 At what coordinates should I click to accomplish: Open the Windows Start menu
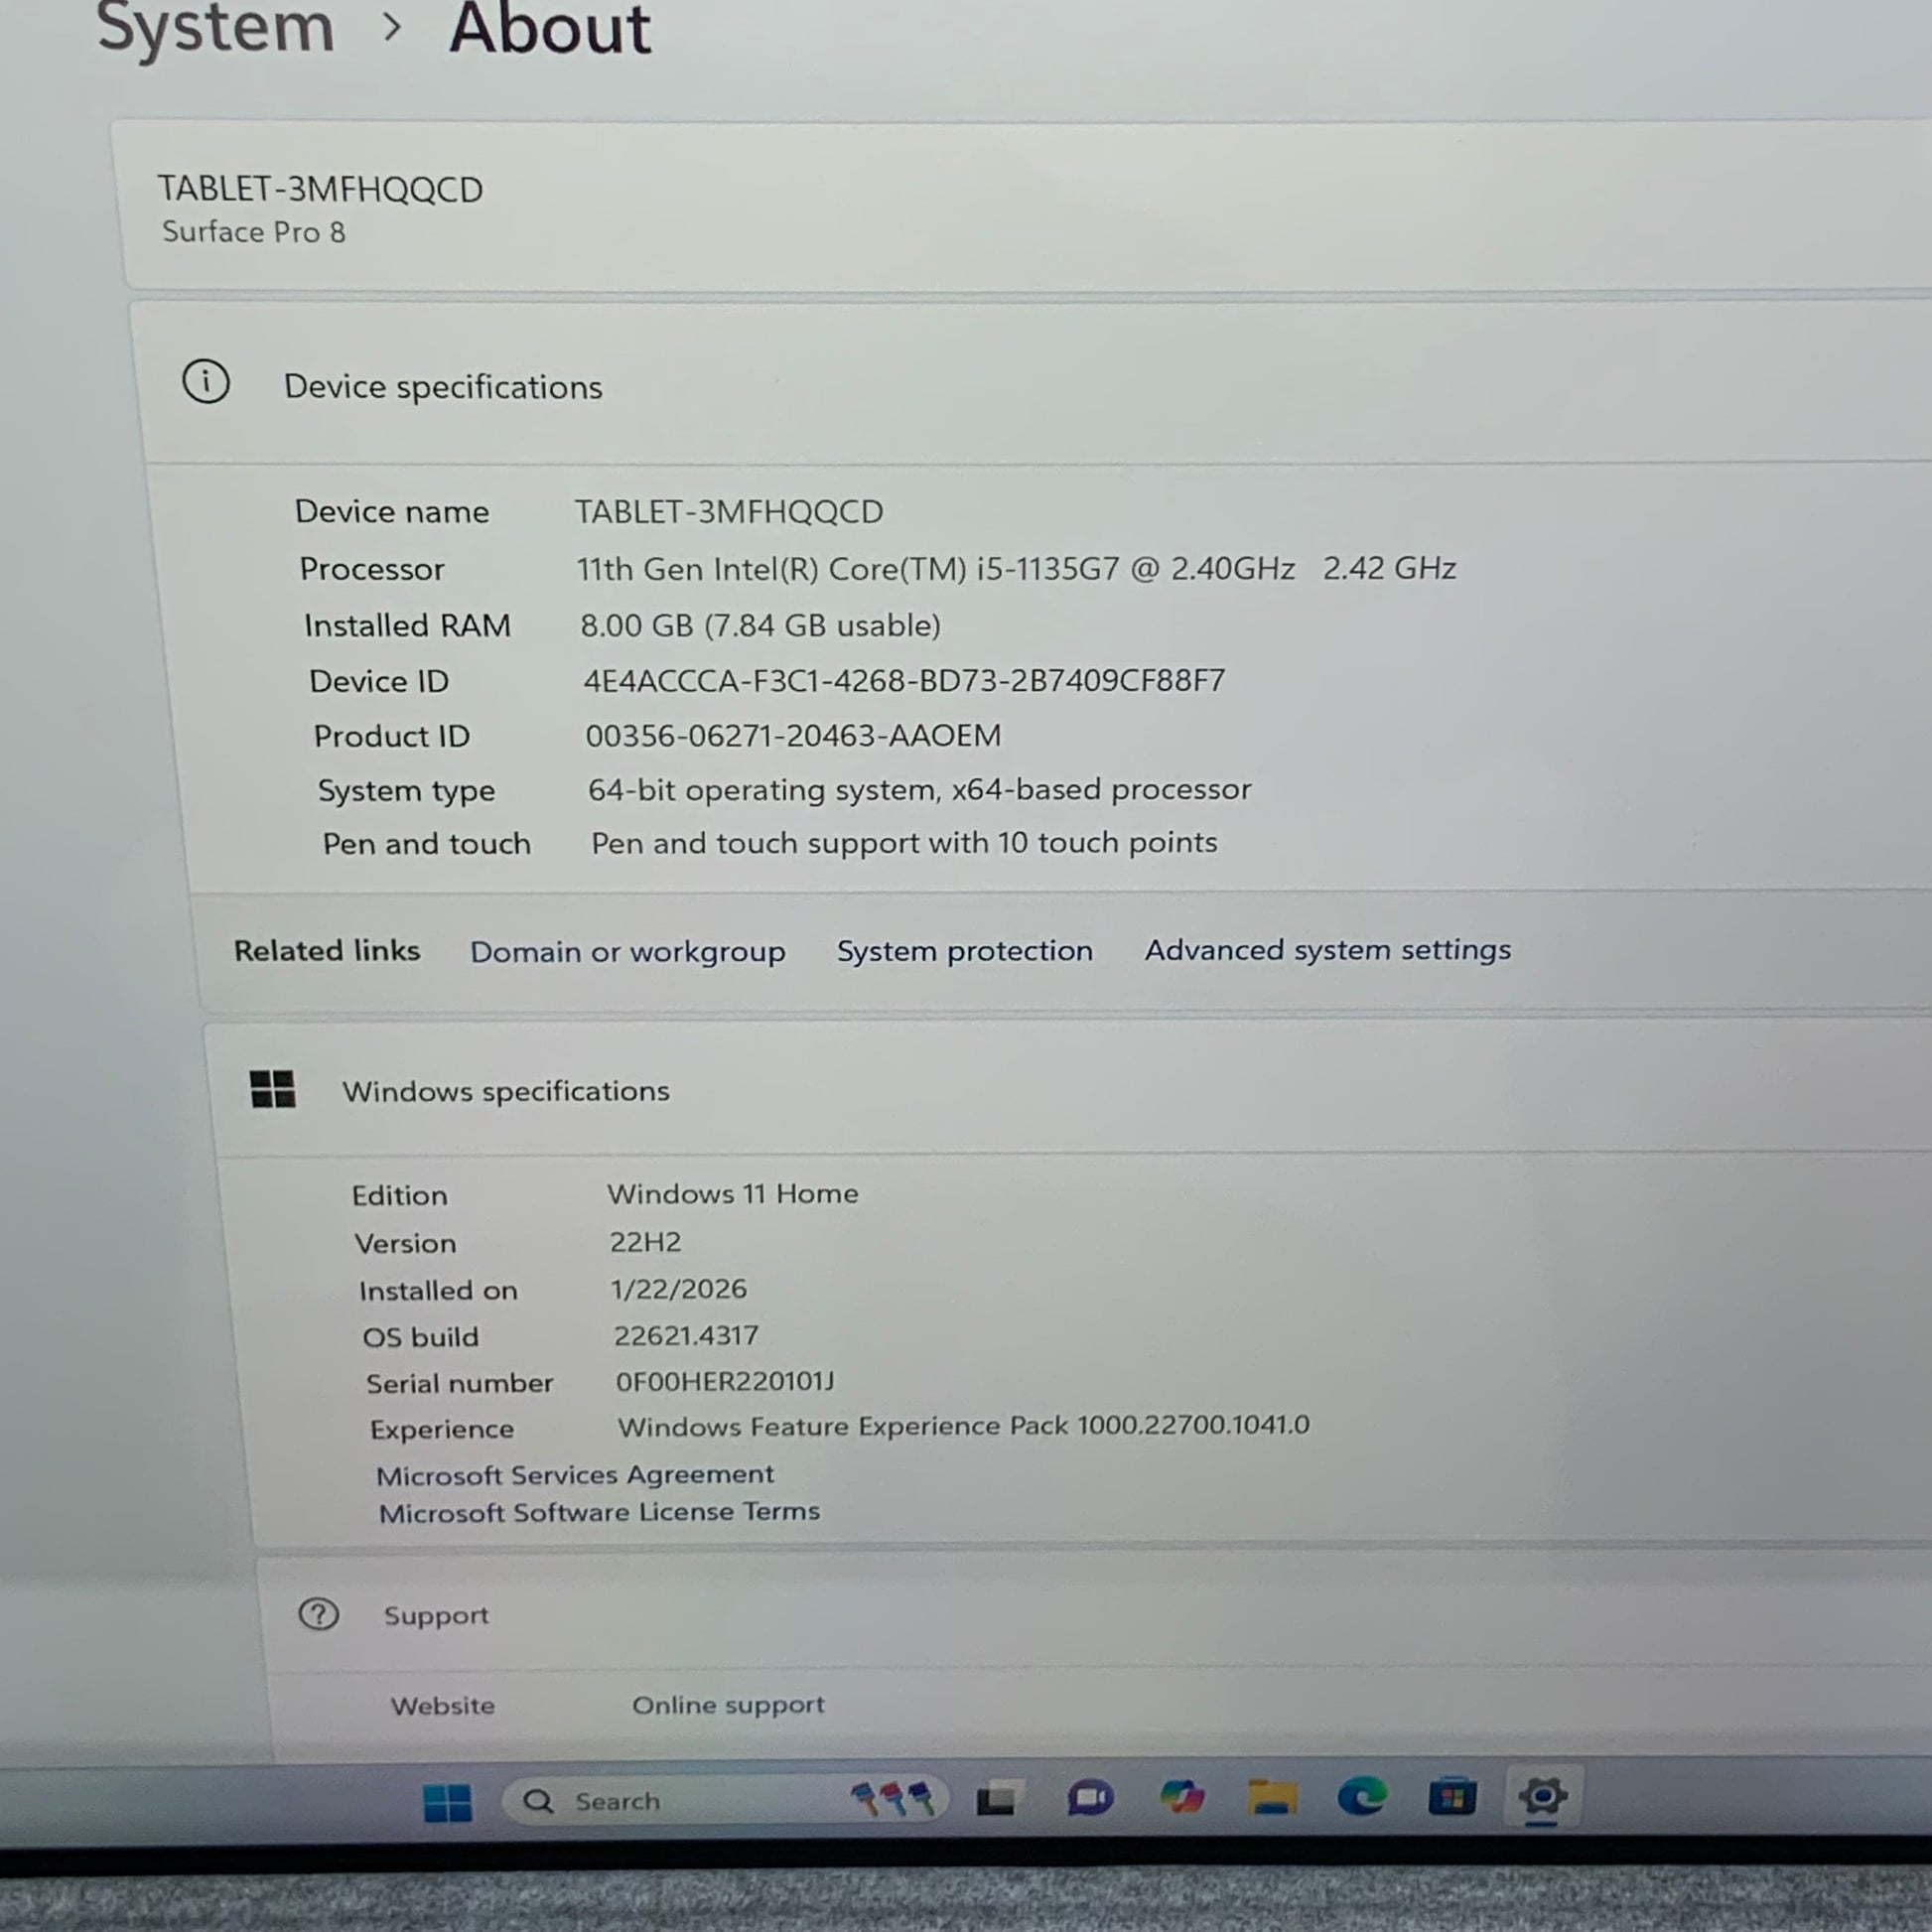(x=447, y=1803)
